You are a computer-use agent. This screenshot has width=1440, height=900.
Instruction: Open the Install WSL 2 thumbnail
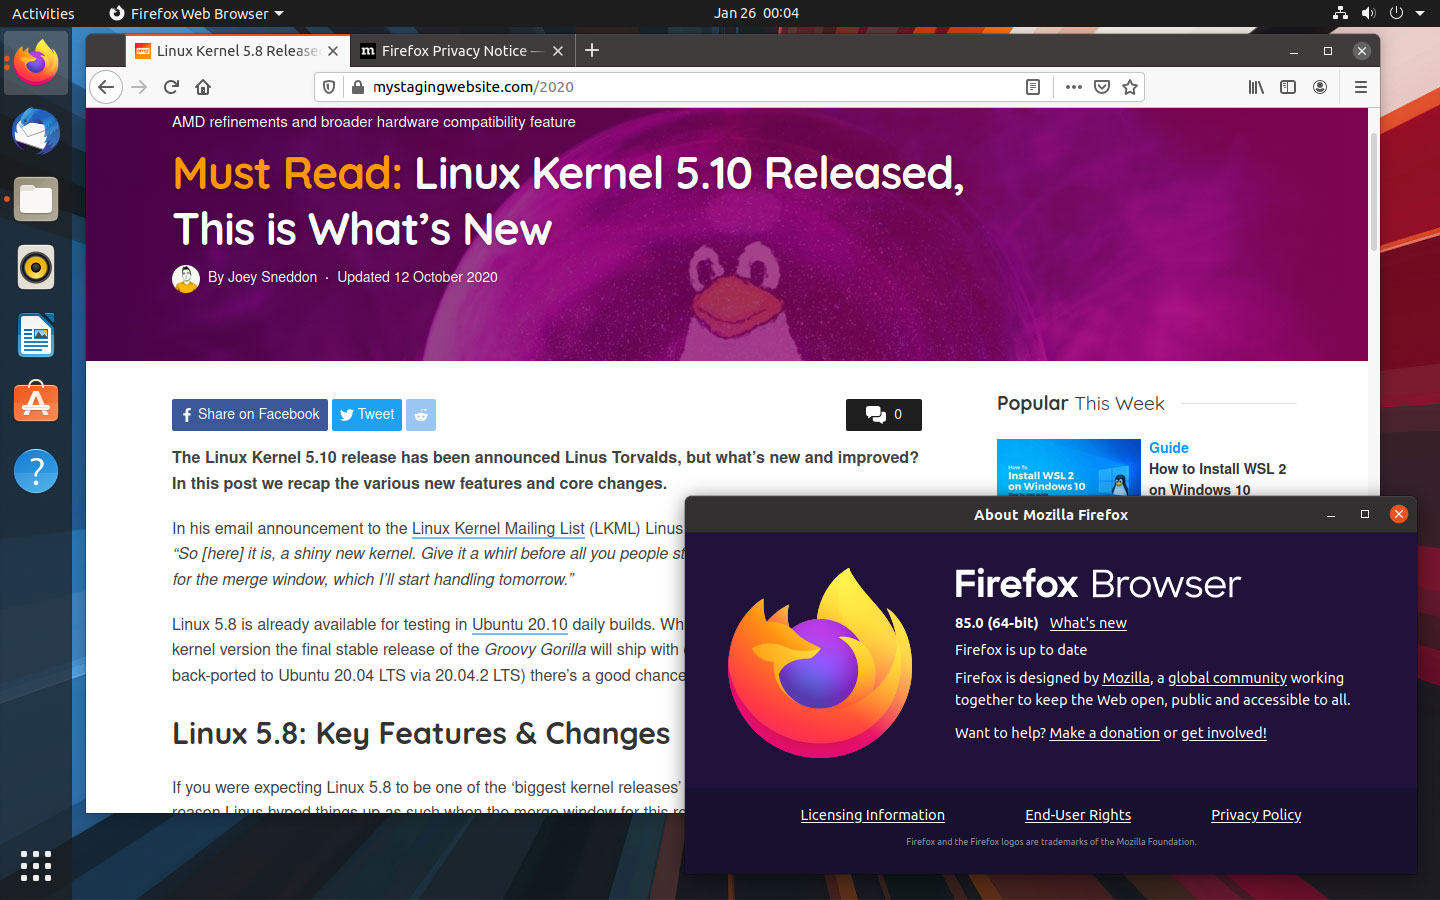(x=1069, y=467)
